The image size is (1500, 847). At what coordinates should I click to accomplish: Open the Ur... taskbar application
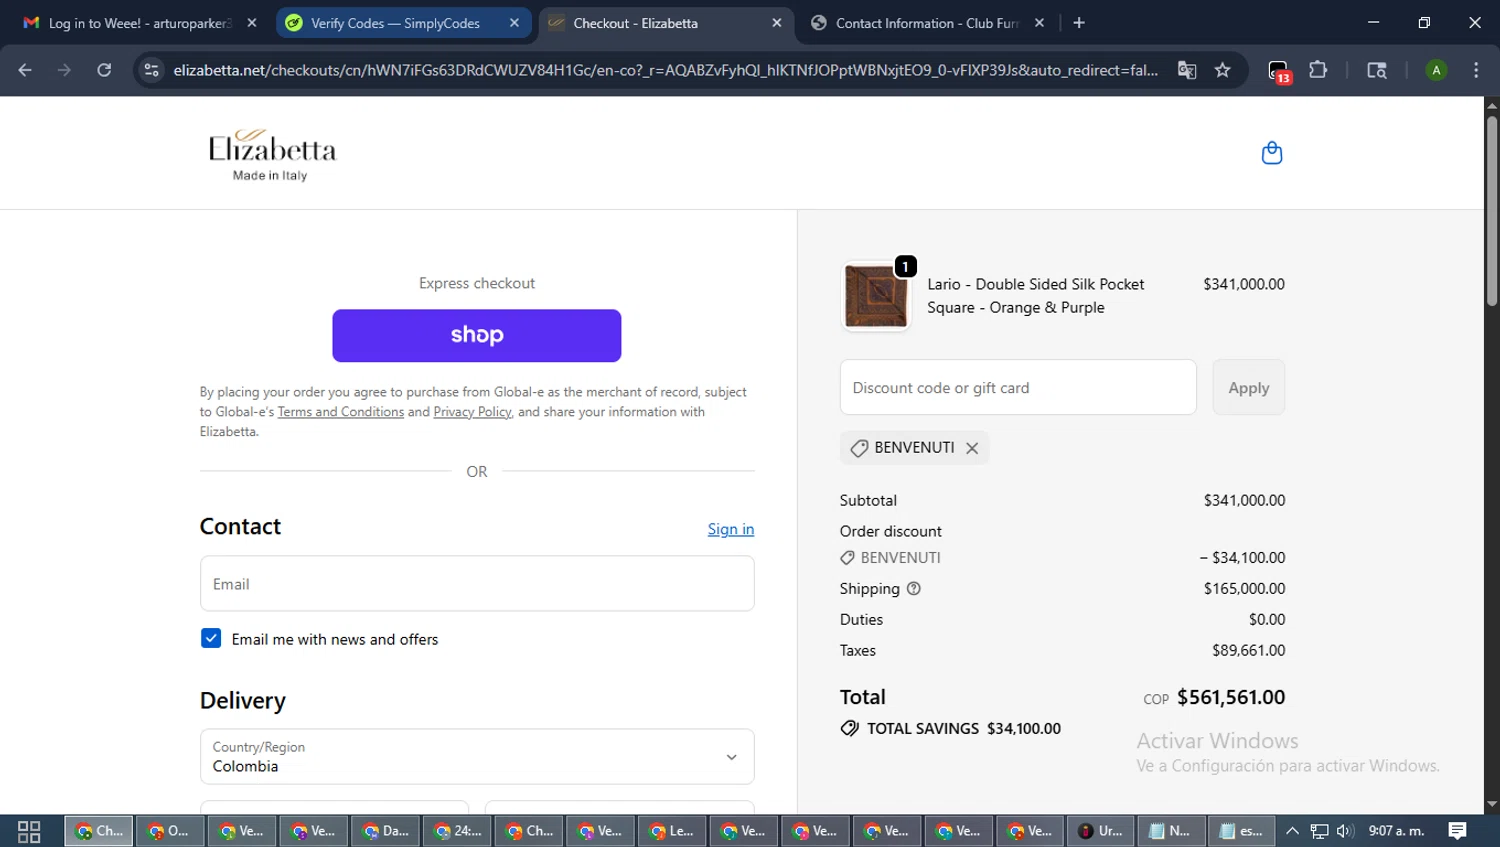(1100, 831)
